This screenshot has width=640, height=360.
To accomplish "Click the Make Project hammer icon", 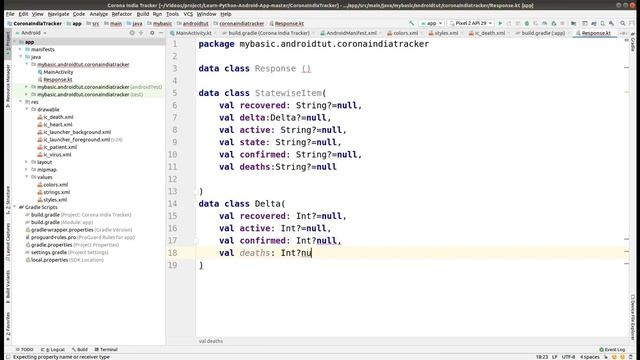I will pos(411,23).
